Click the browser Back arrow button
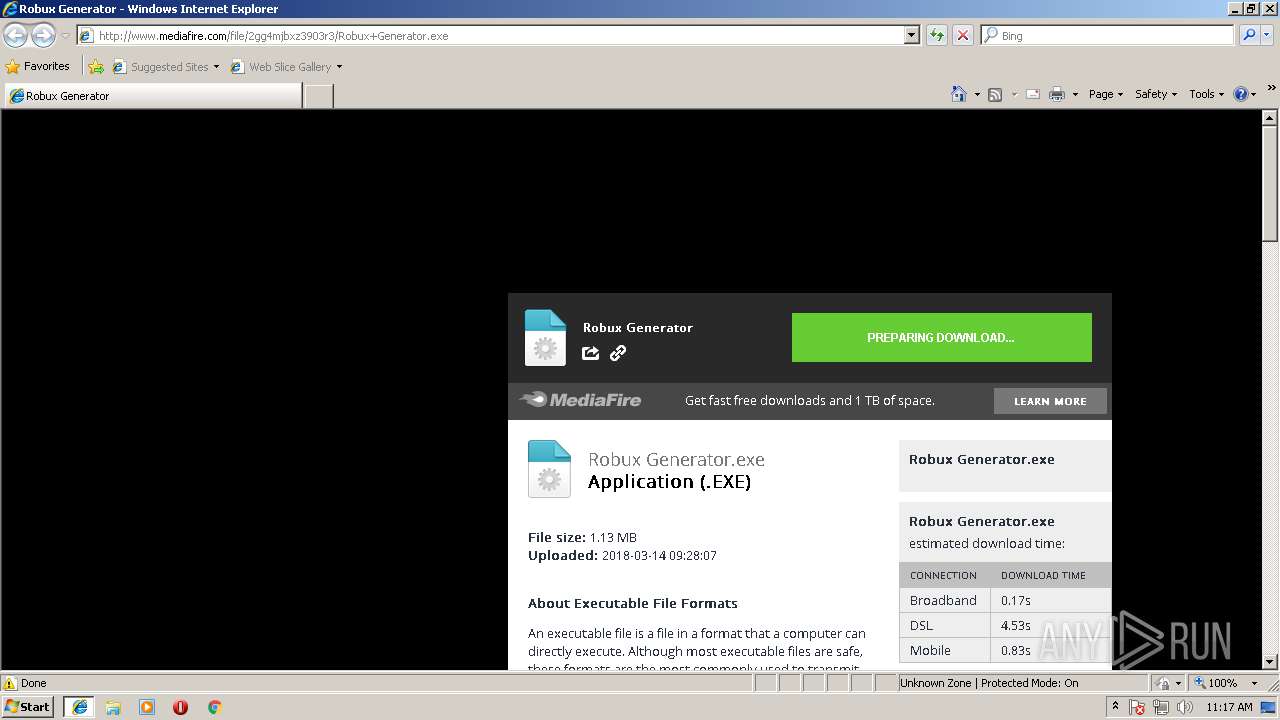The height and width of the screenshot is (720, 1280). (15, 35)
